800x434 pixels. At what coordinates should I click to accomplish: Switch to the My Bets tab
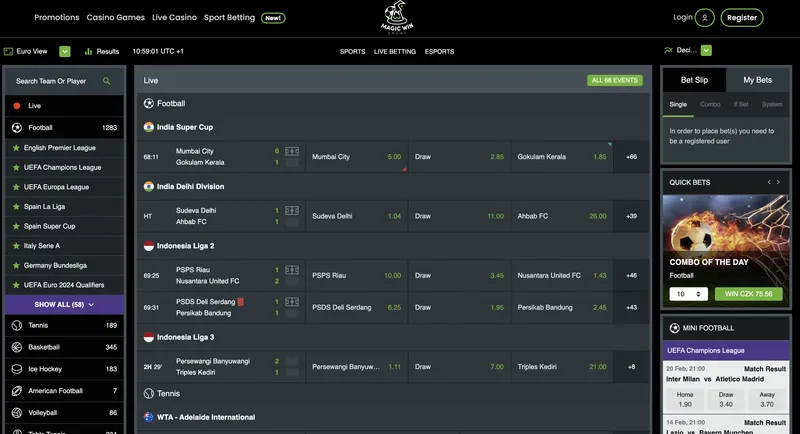757,80
